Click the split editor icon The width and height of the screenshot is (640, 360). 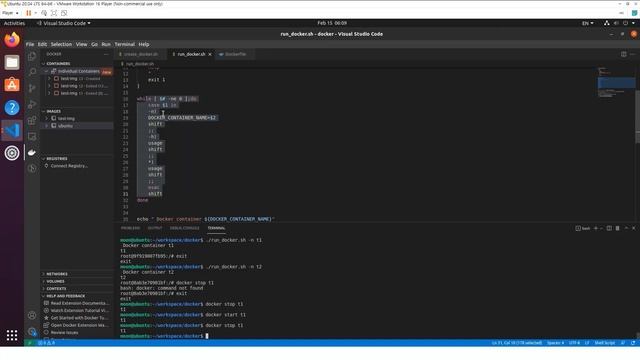tap(624, 54)
